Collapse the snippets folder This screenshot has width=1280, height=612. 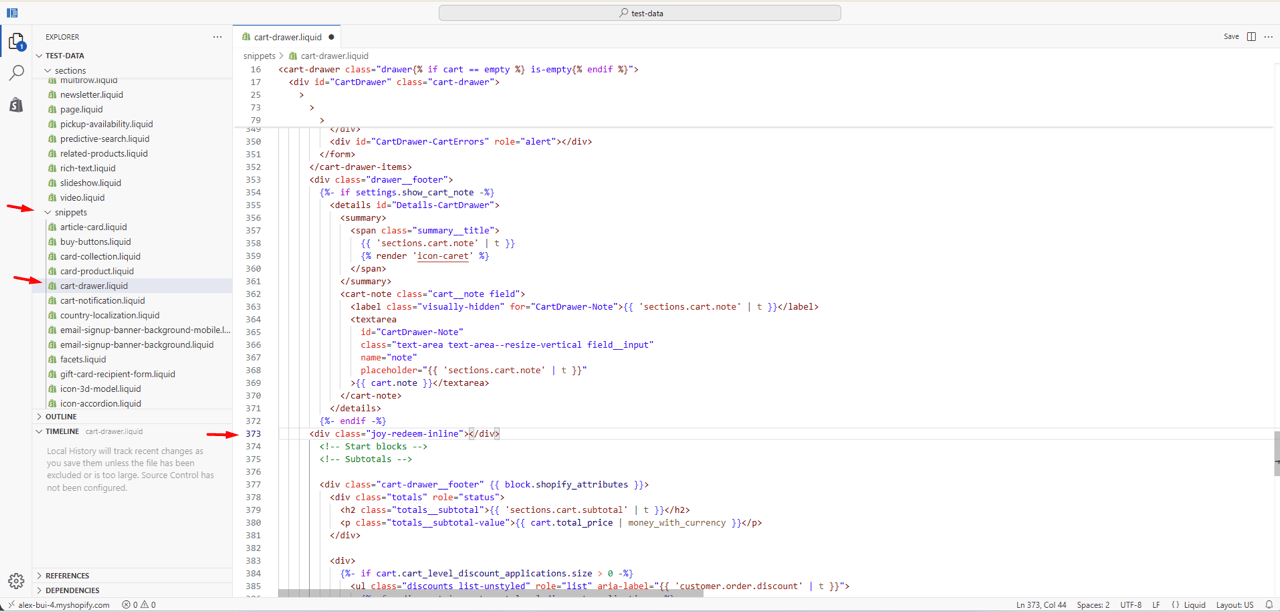(x=48, y=213)
